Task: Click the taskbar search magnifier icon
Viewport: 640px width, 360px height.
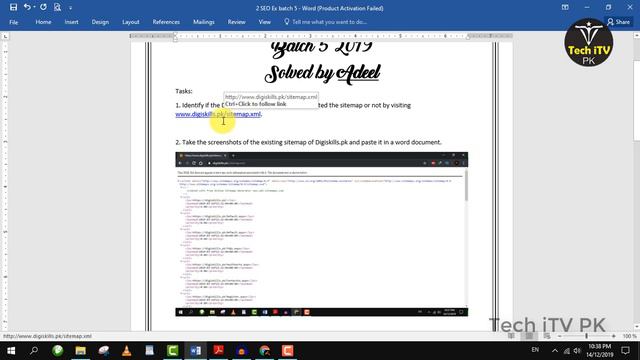Action: coord(34,351)
